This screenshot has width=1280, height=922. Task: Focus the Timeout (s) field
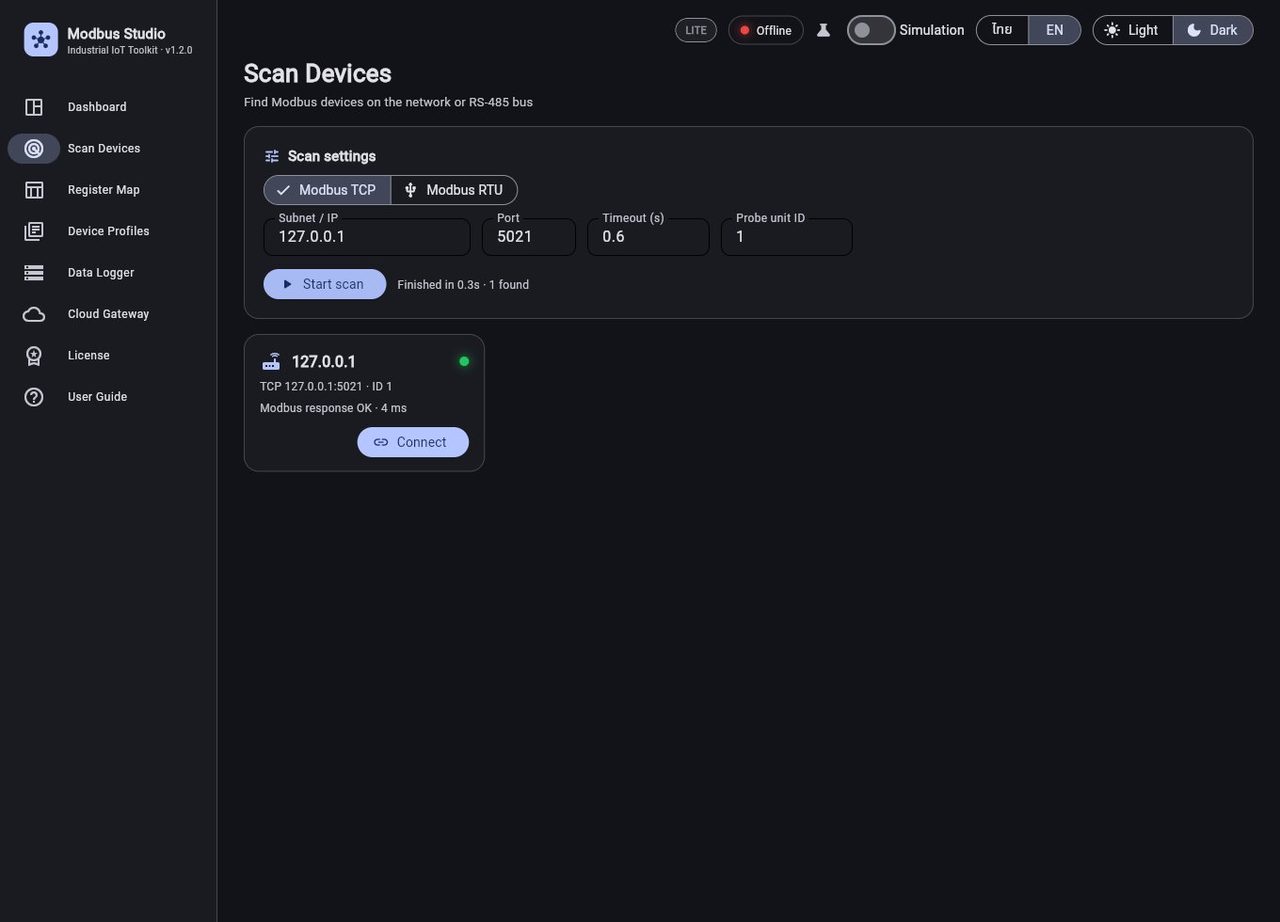click(648, 237)
